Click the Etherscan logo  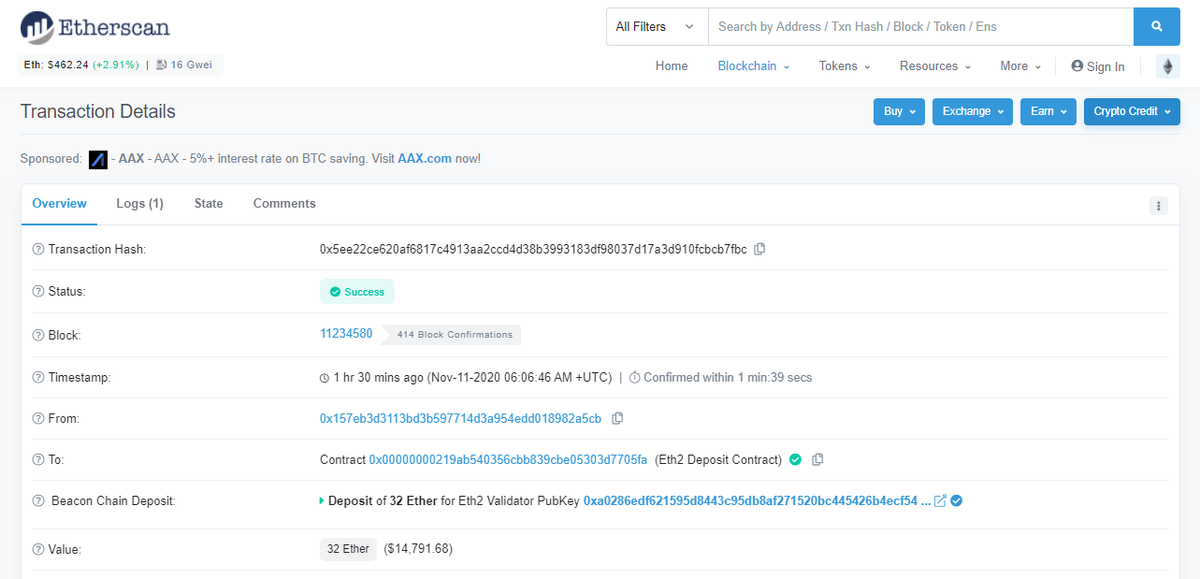[95, 27]
